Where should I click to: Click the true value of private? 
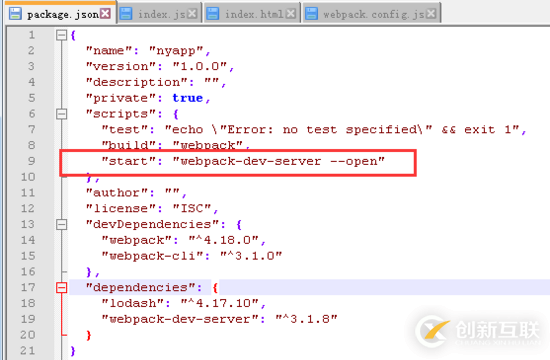coord(187,98)
